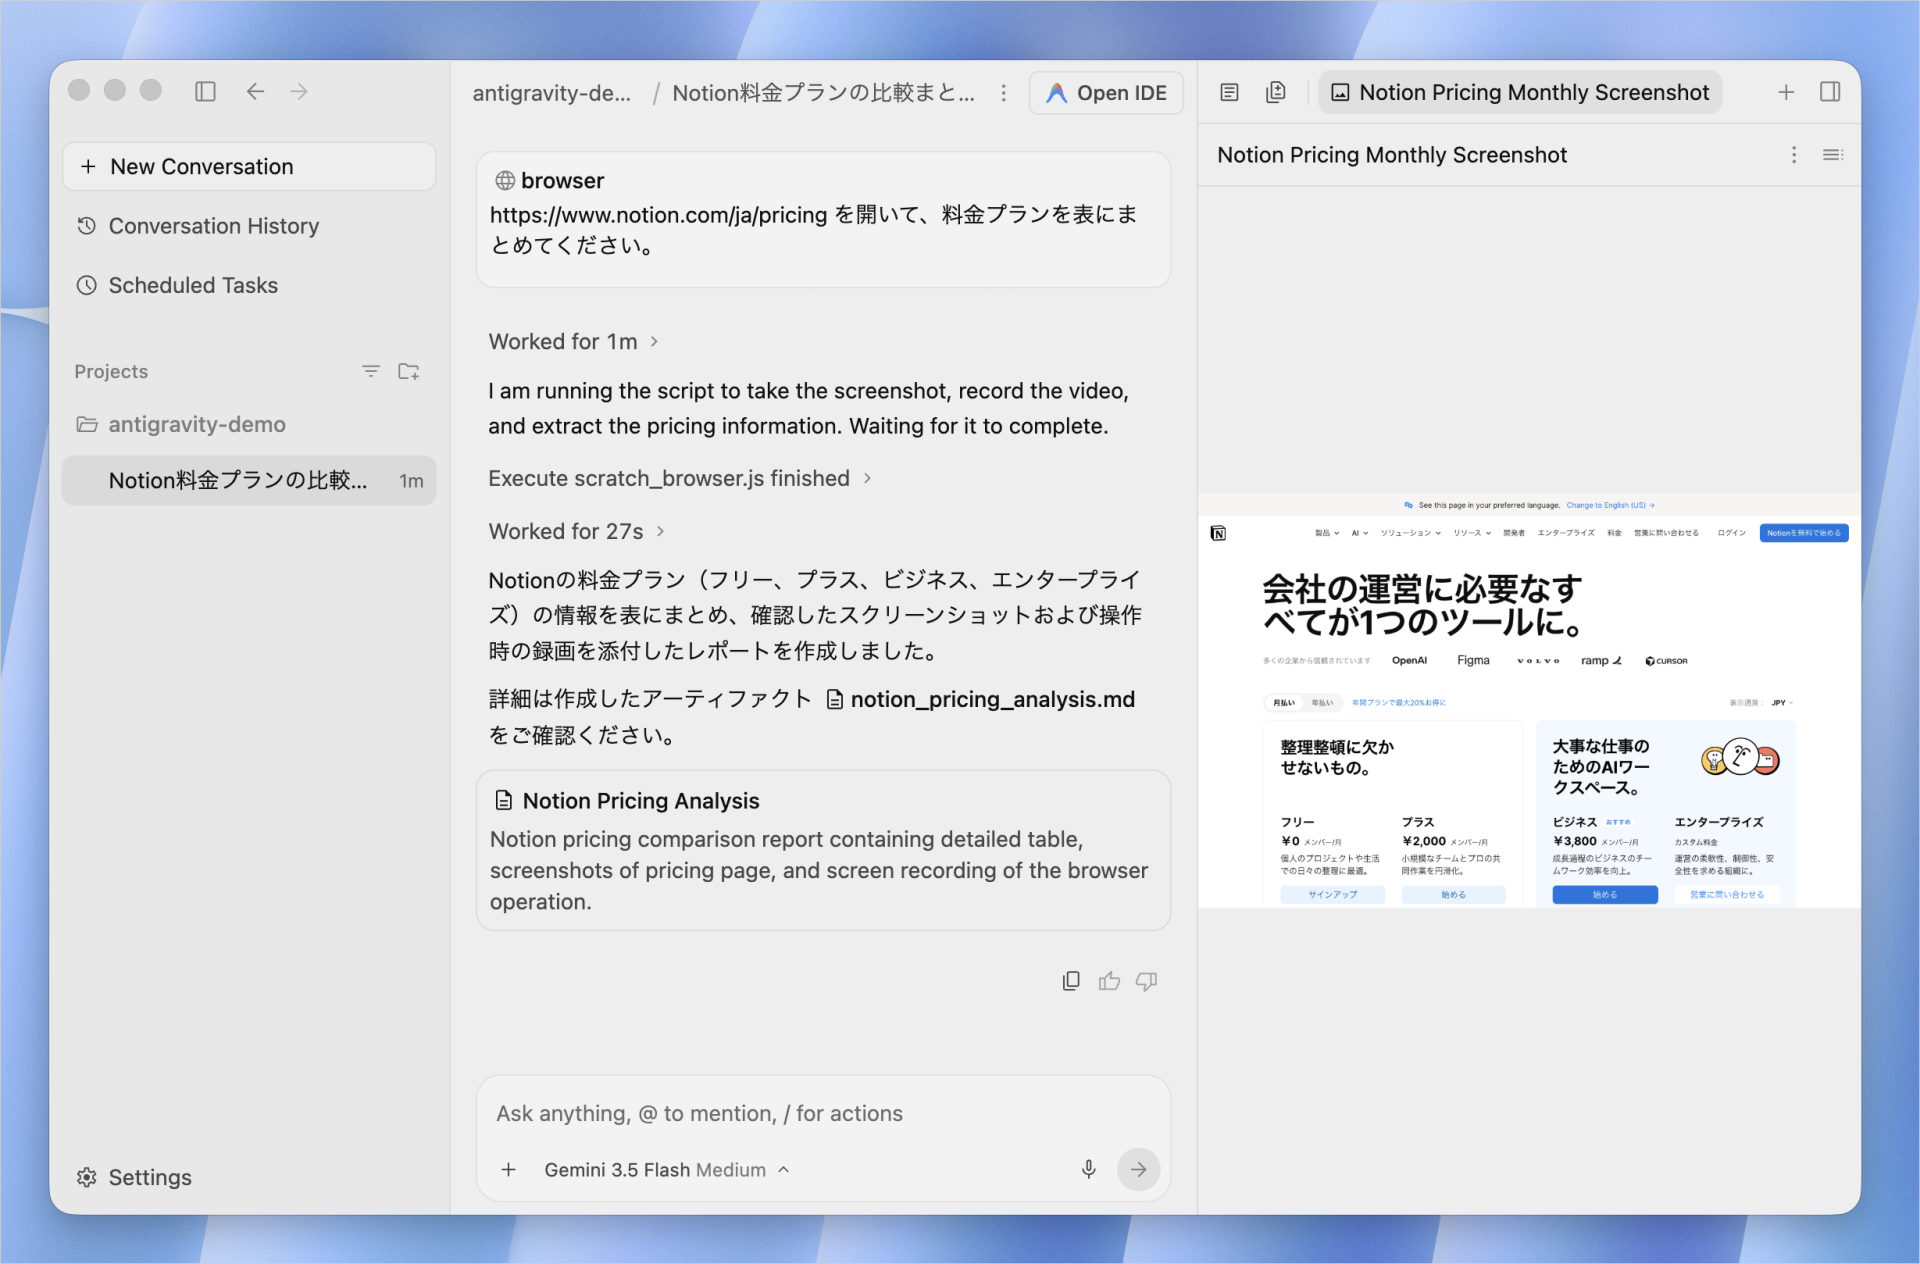Screen dimensions: 1920x1264
Task: Click the artifact outline list icon
Action: (x=1833, y=155)
